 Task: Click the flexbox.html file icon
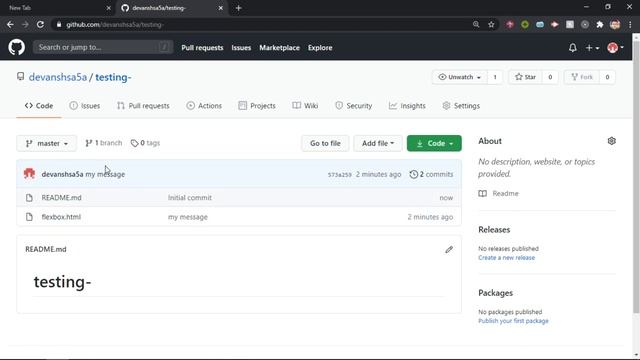(x=29, y=217)
